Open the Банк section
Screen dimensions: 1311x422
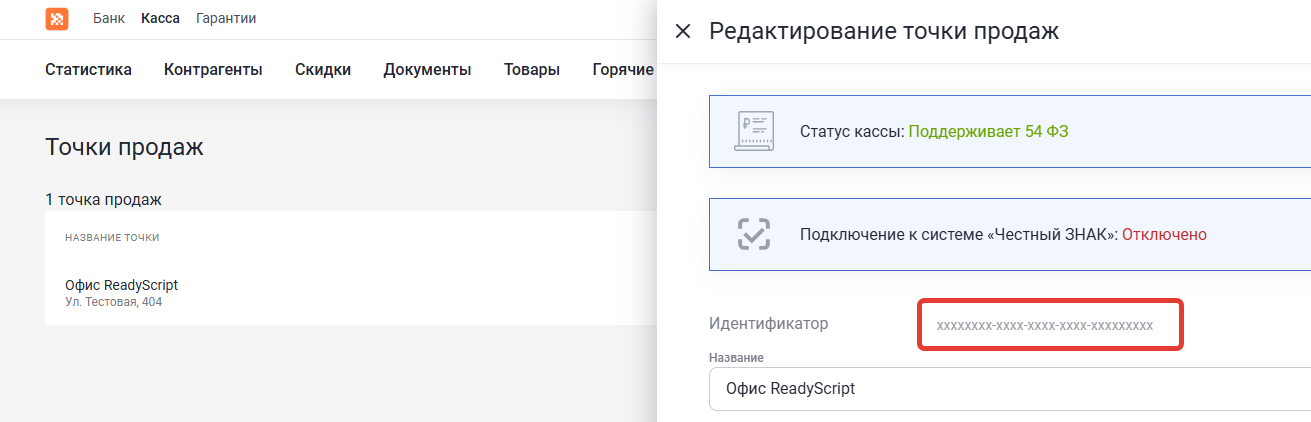(x=110, y=18)
